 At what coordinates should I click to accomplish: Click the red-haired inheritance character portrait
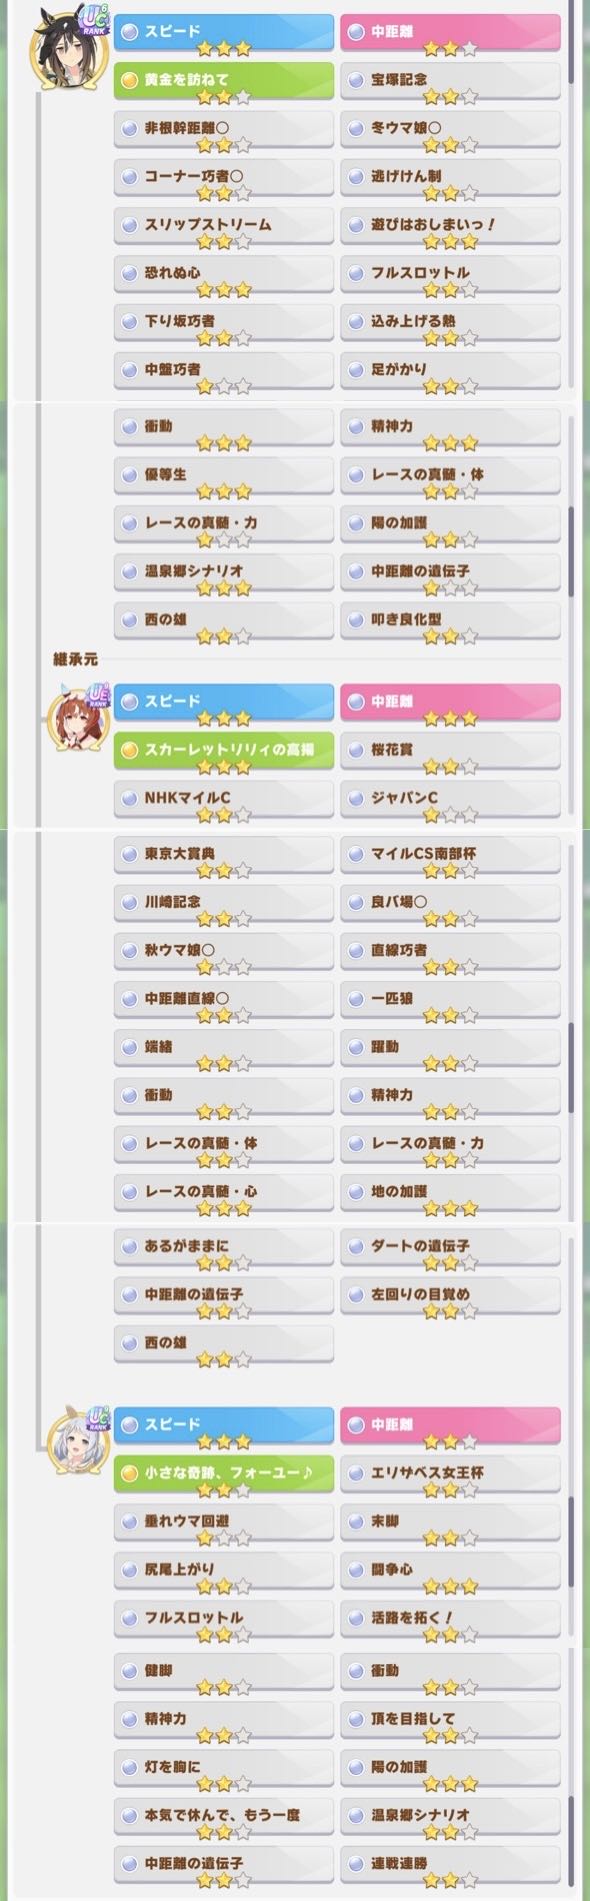click(x=76, y=720)
